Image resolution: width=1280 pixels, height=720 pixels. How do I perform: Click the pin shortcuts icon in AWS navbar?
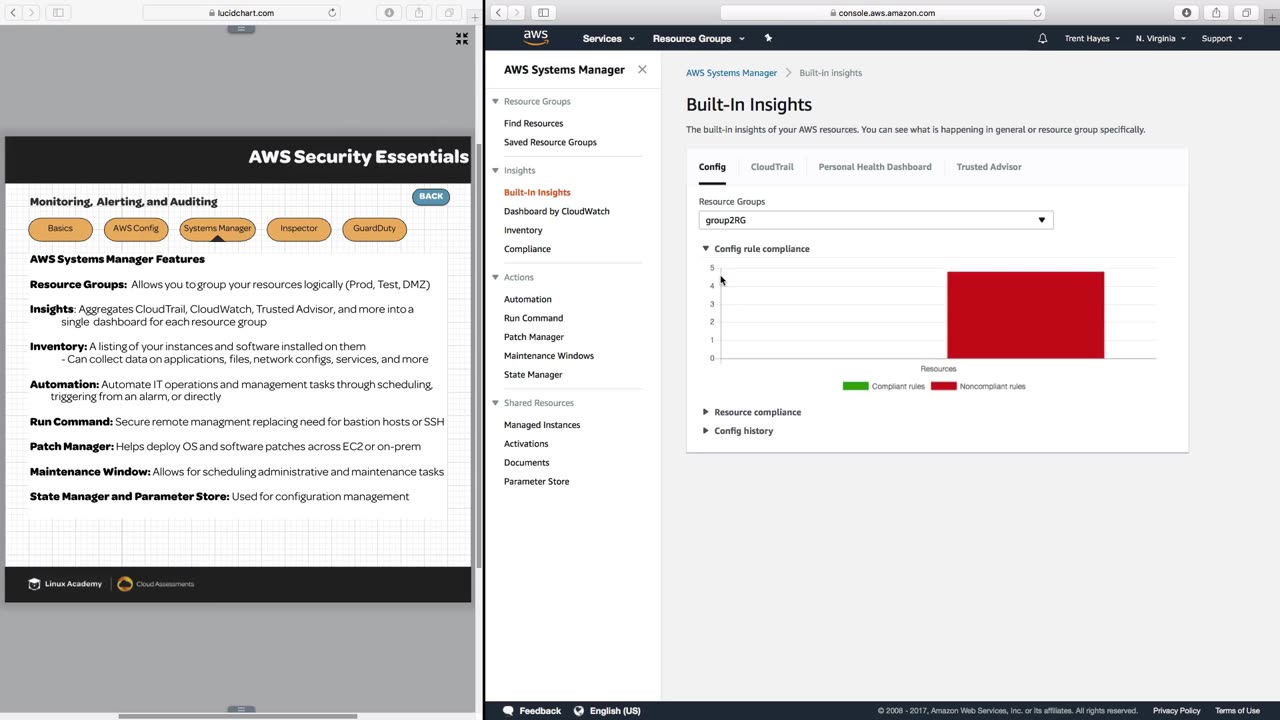click(768, 38)
